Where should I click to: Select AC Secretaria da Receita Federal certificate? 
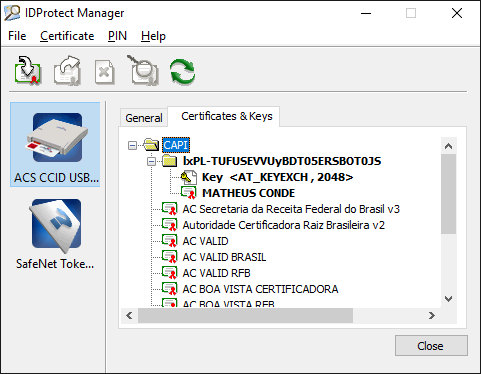pos(291,209)
